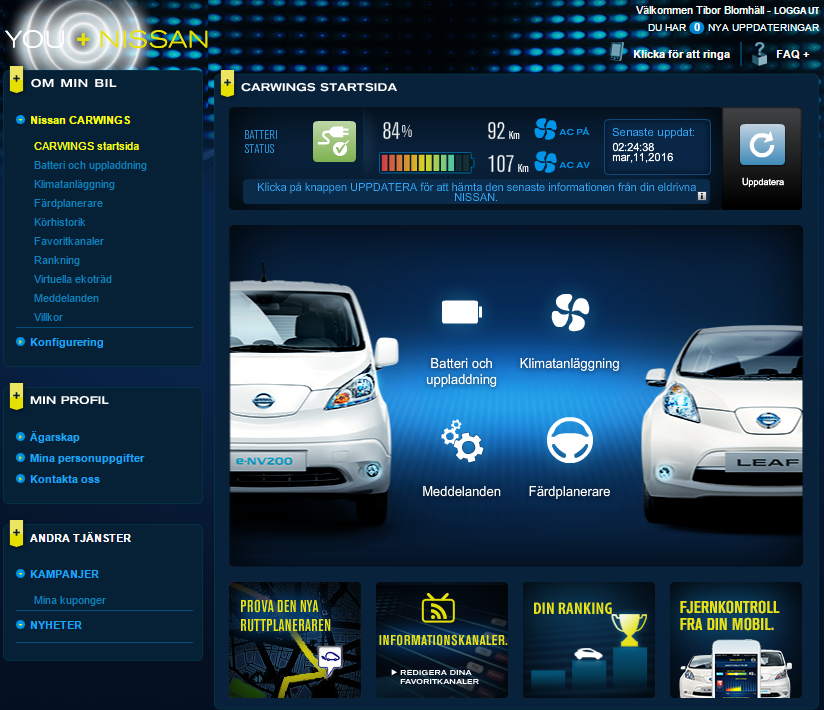The image size is (824, 710).
Task: Expand the Konfigurering section
Action: point(67,342)
